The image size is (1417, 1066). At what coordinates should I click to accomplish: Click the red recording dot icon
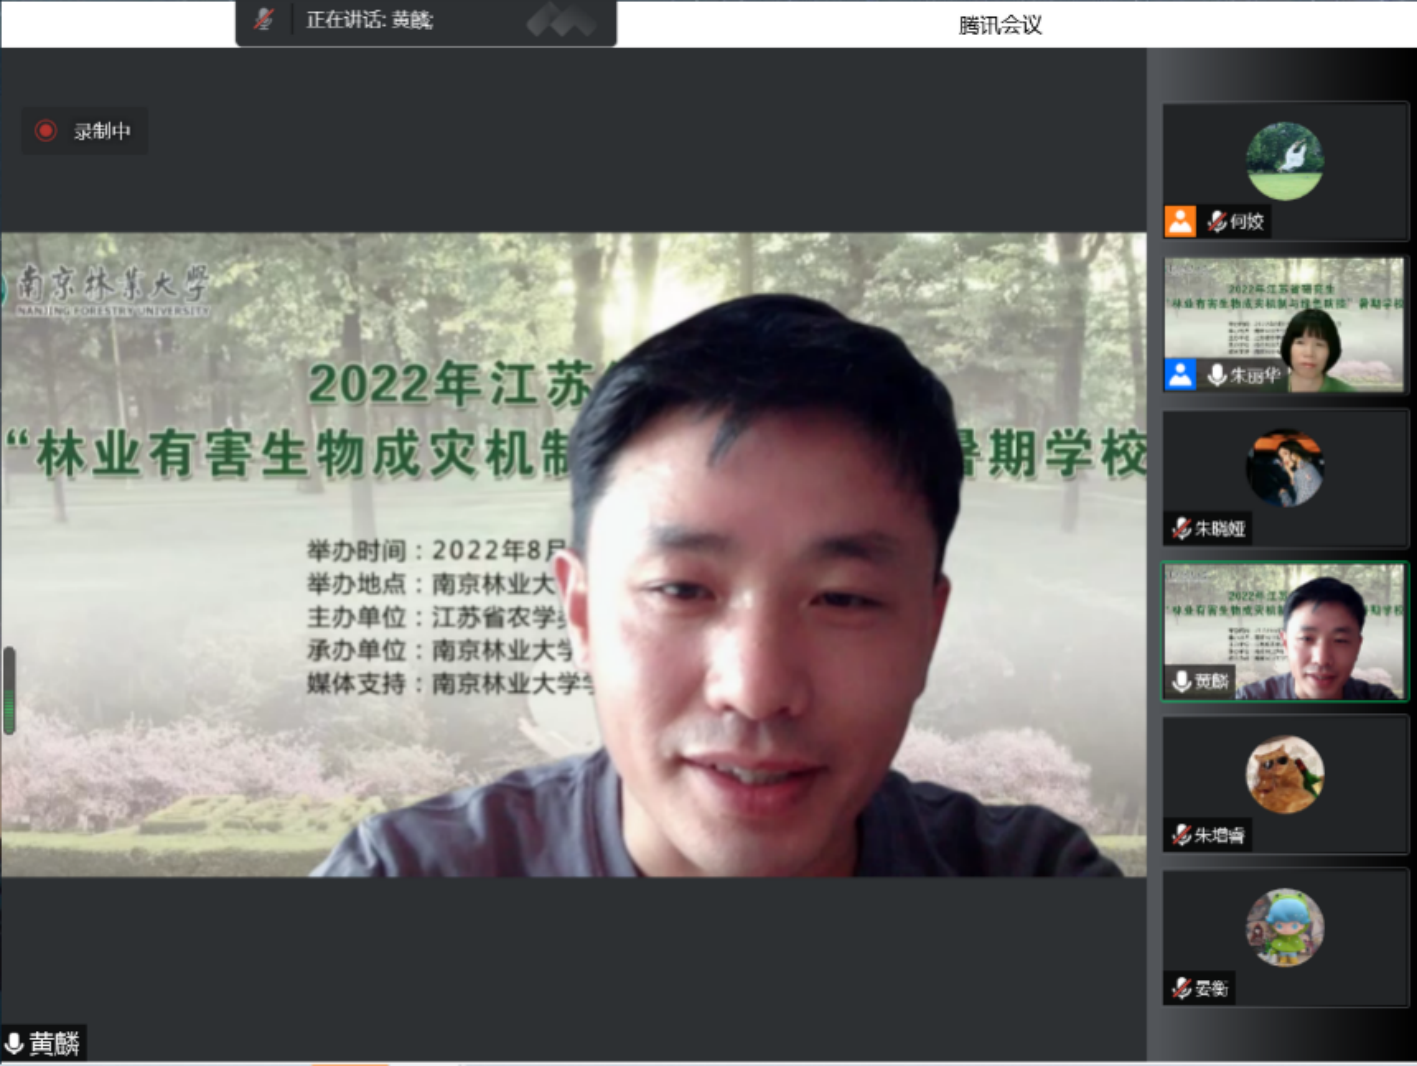point(44,131)
